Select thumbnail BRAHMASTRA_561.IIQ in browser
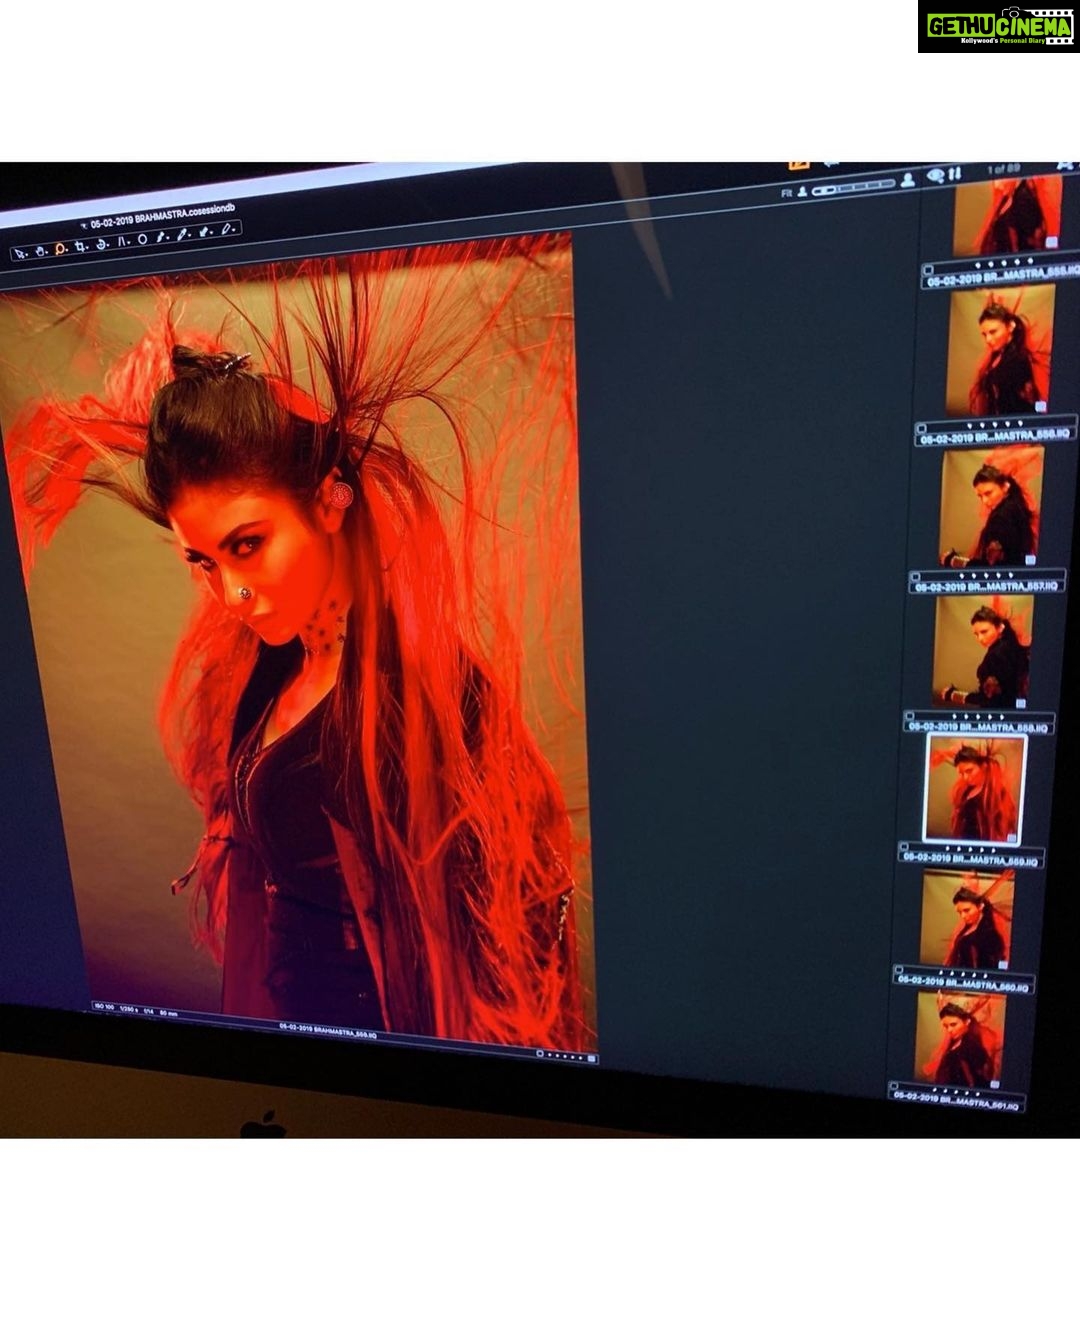This screenshot has width=1080, height=1343. point(959,1037)
